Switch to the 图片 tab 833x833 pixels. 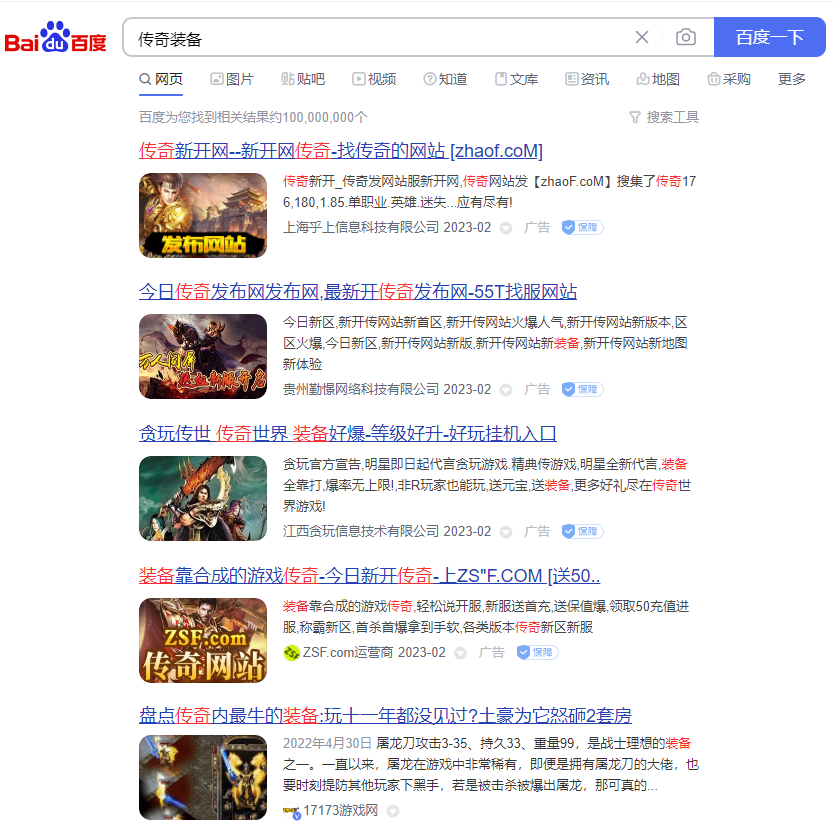[232, 80]
